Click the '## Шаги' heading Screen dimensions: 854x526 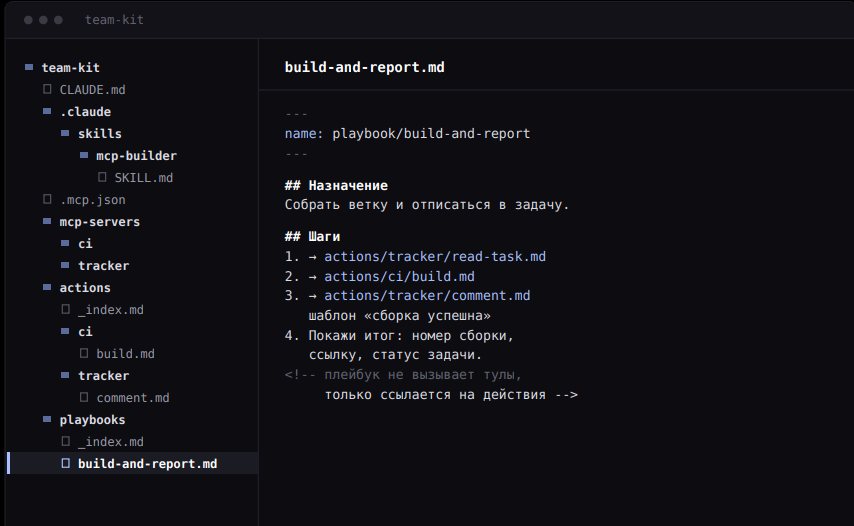(x=312, y=236)
